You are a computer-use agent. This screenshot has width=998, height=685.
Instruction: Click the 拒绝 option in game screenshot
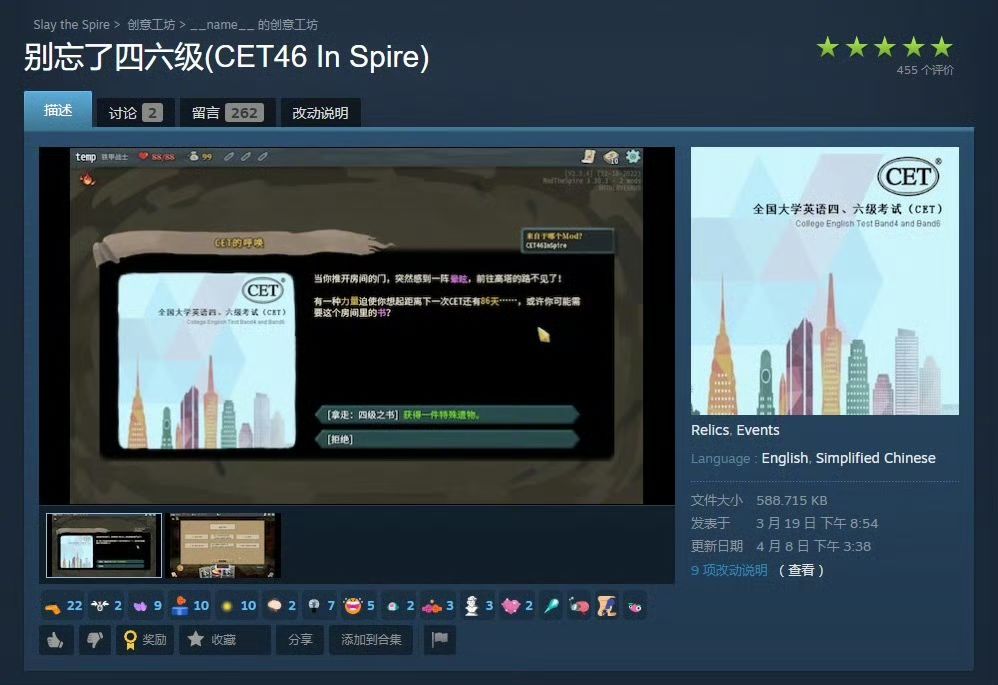click(x=447, y=439)
